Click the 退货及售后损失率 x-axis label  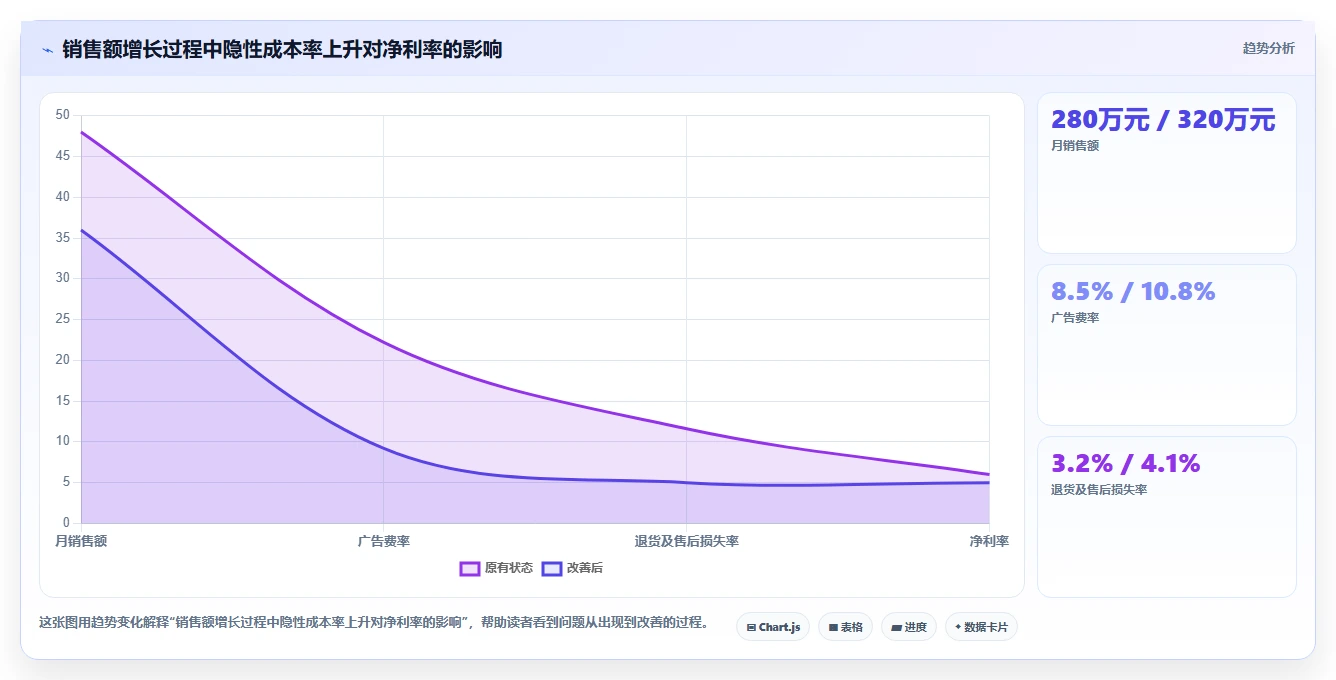(686, 541)
